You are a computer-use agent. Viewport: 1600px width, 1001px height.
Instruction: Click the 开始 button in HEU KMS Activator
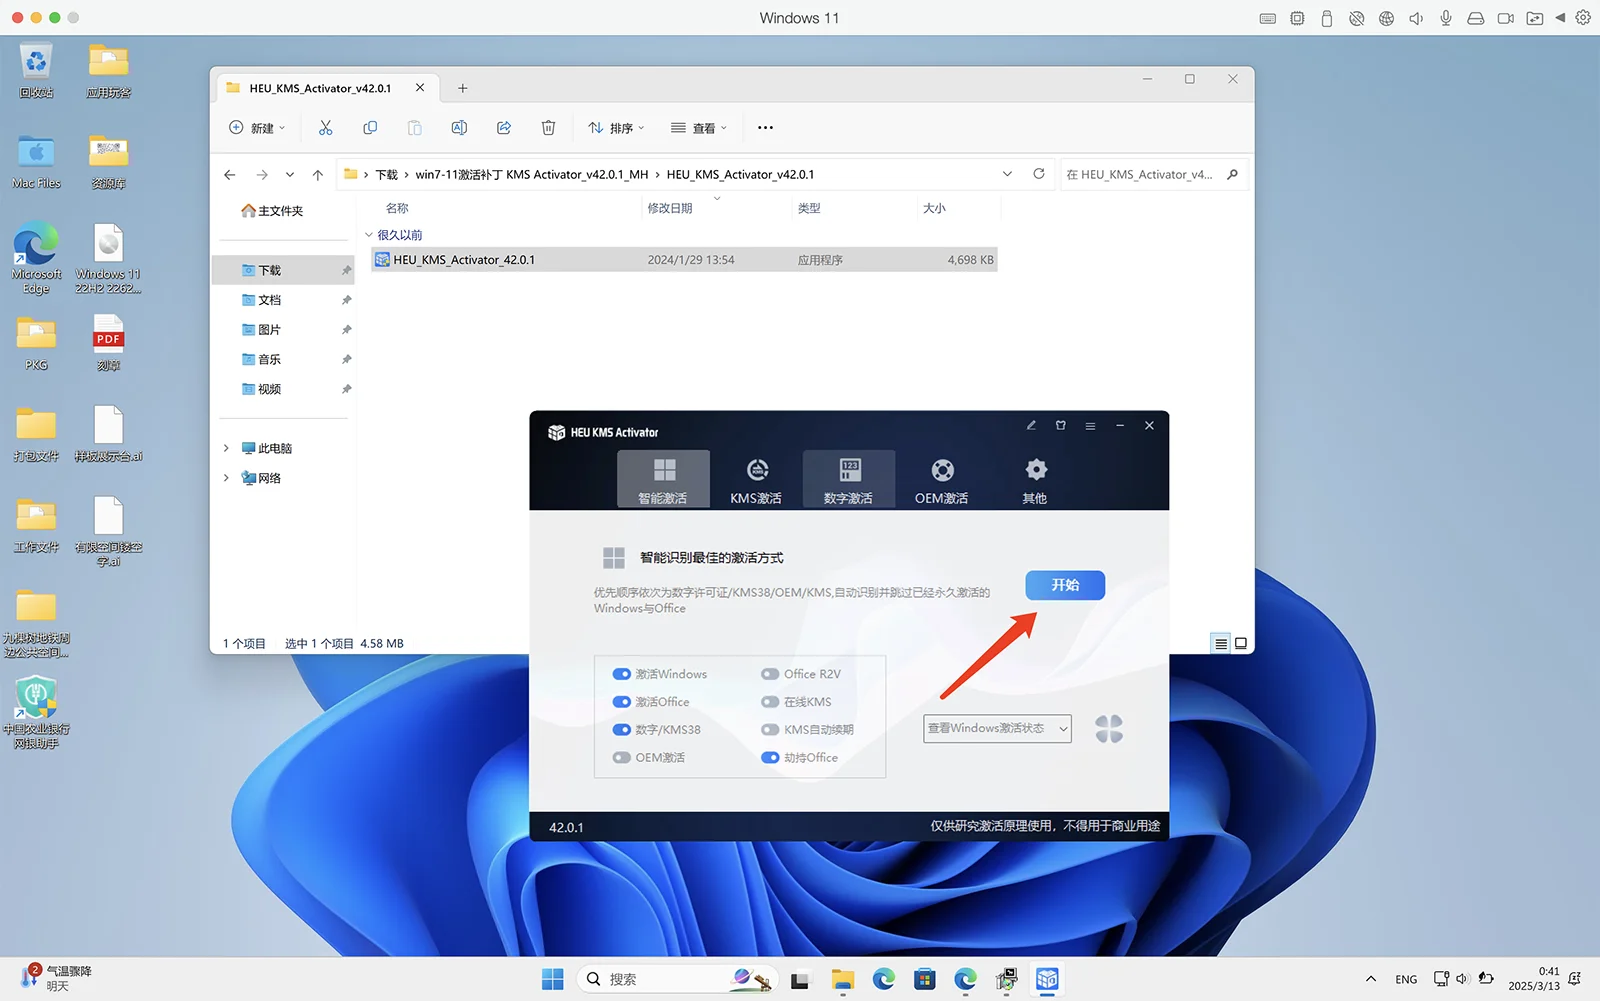(x=1065, y=585)
